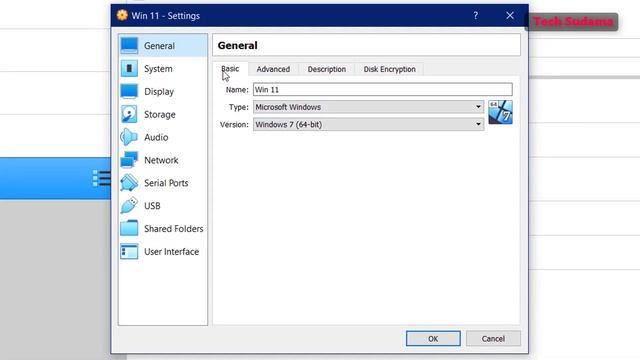Screen dimensions: 640x360
Task: Select the Network text label
Action: point(161,160)
